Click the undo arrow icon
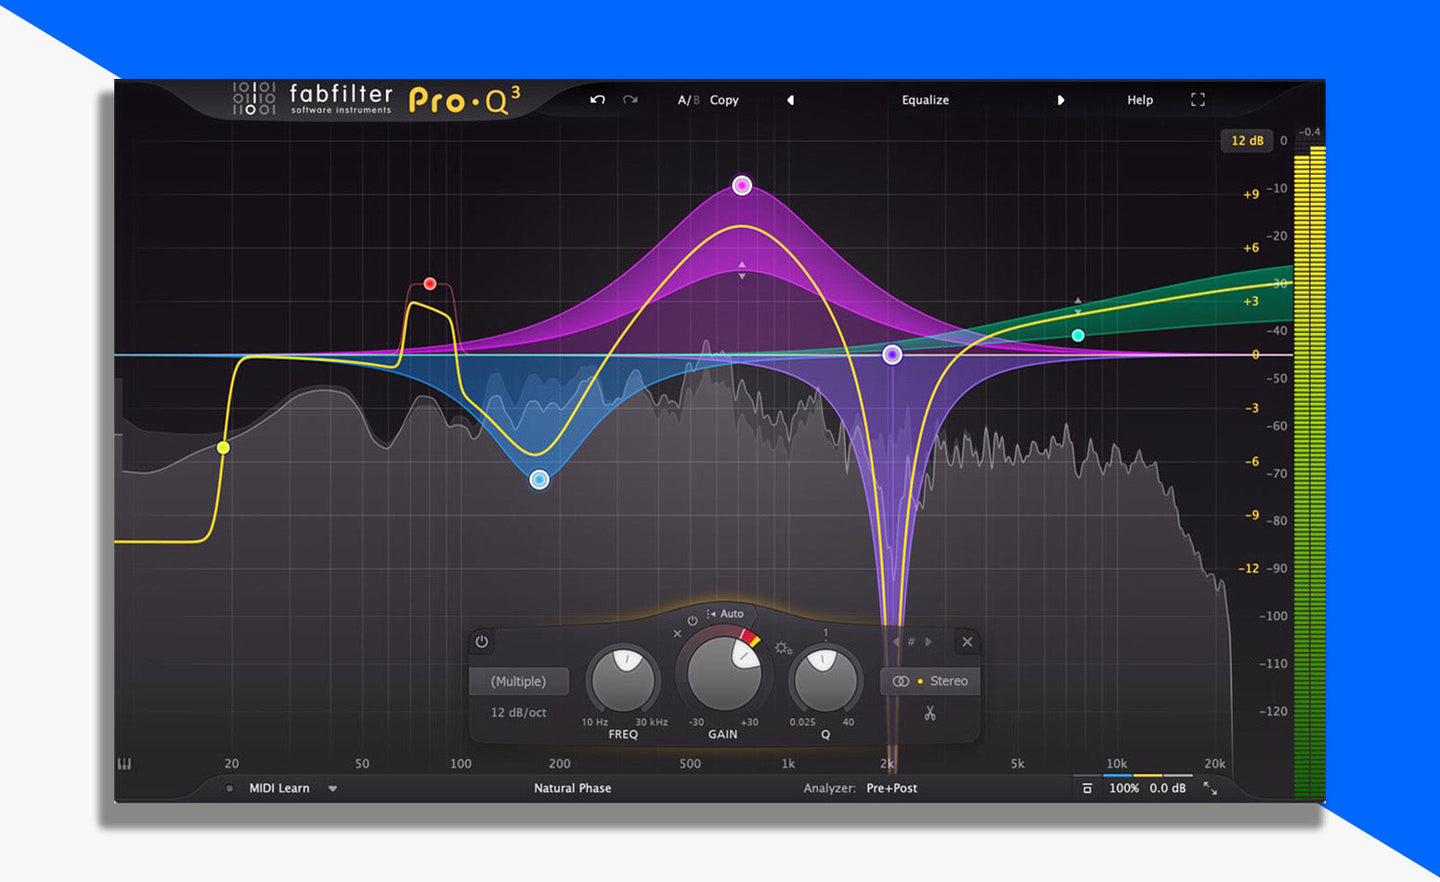This screenshot has width=1440, height=882. click(x=597, y=100)
